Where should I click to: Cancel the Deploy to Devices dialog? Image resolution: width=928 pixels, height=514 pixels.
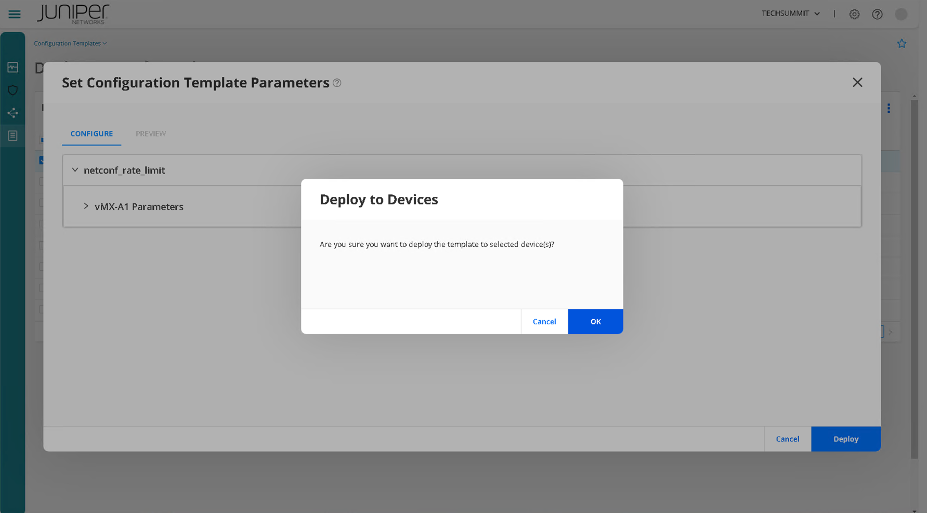[x=544, y=322]
